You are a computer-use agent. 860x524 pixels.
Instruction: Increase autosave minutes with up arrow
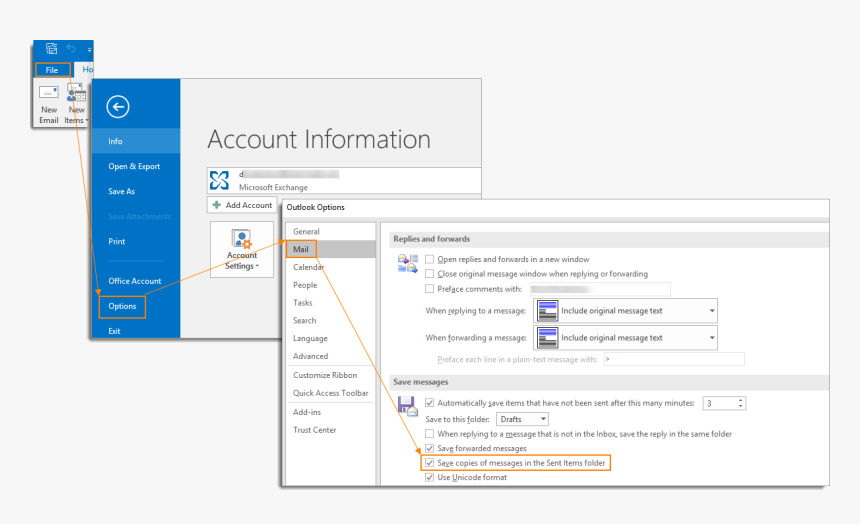point(741,400)
